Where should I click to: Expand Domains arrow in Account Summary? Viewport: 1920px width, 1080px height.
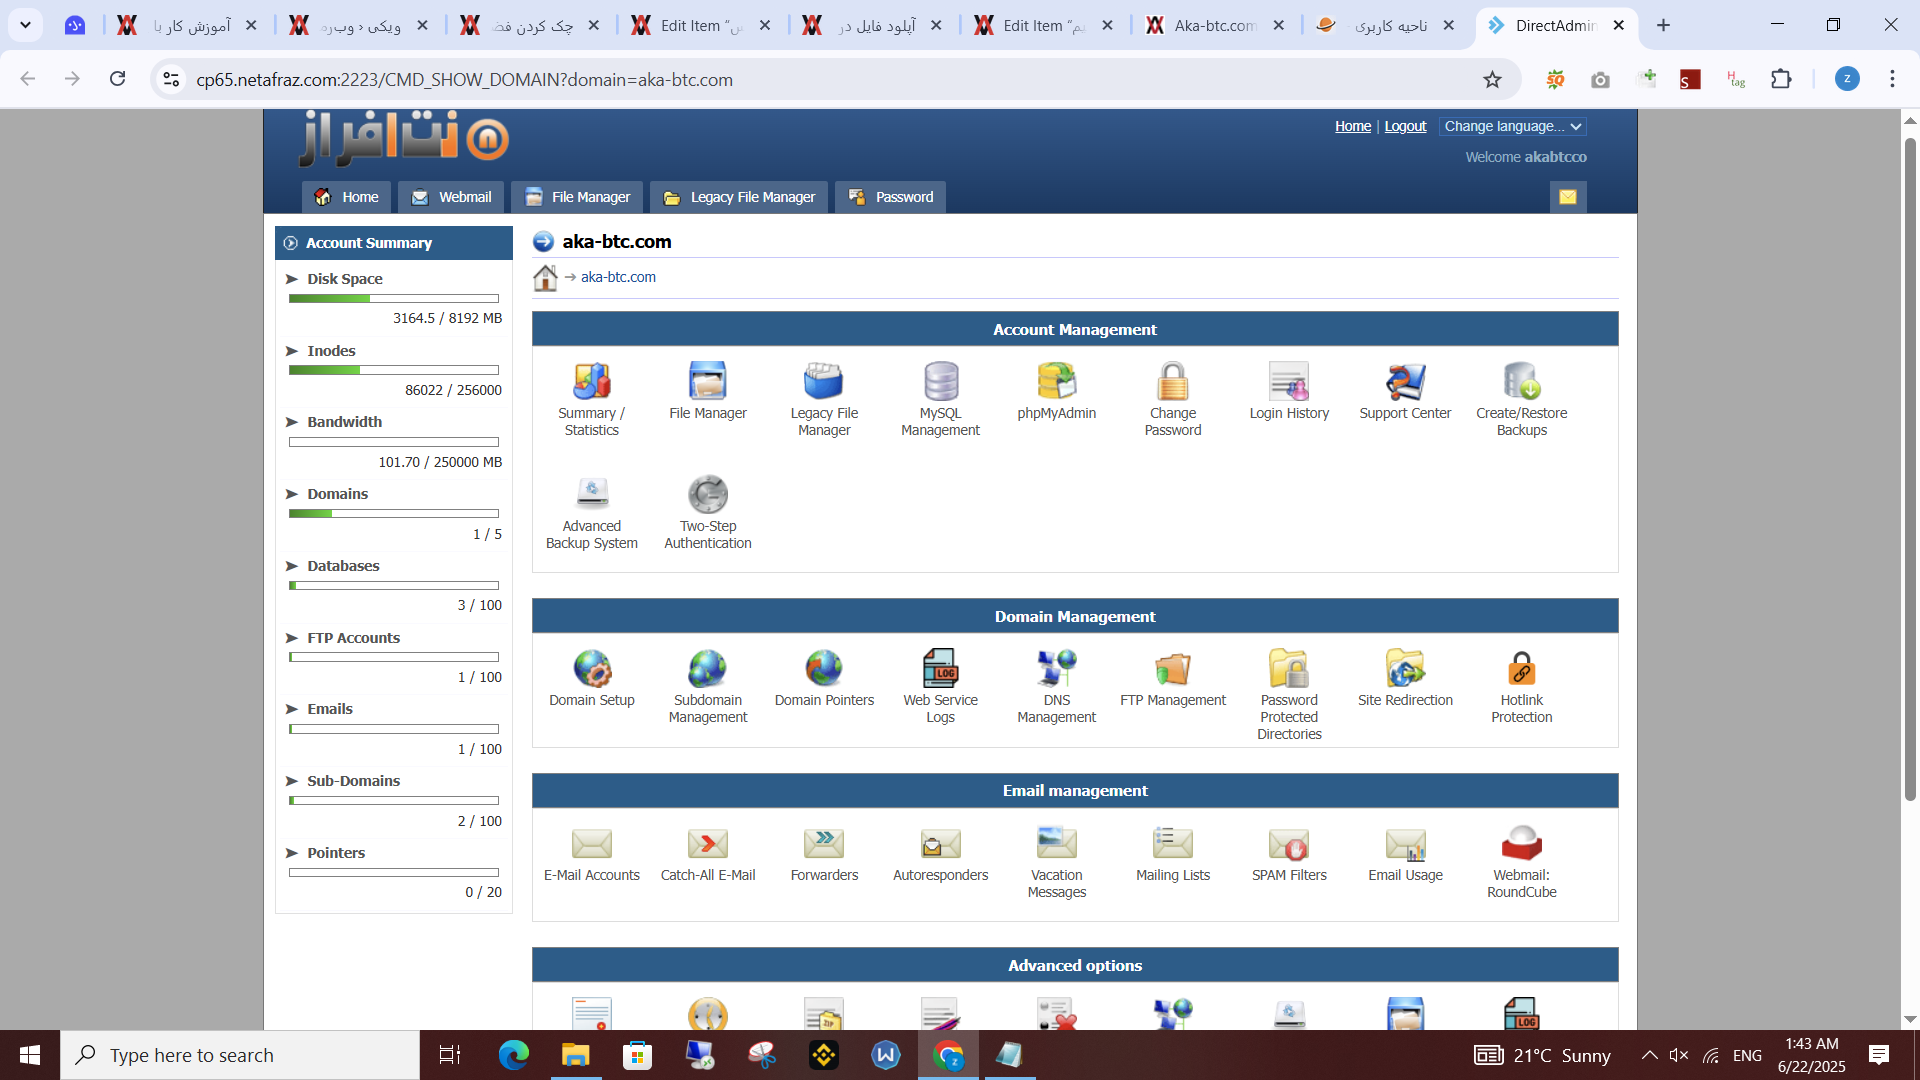click(292, 494)
